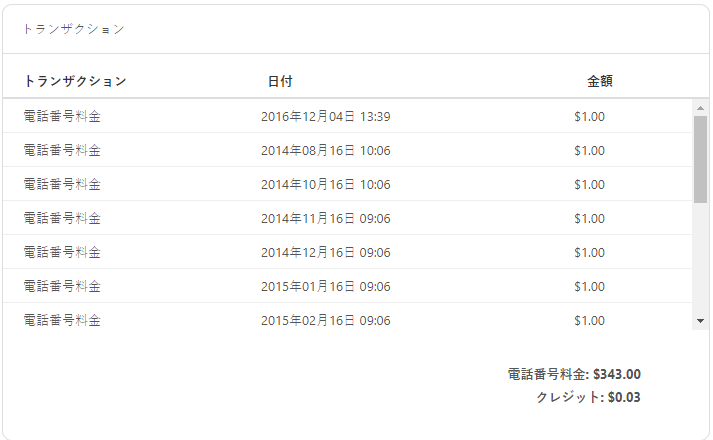Click the $1.00 amount for 2014年08月16日
This screenshot has width=713, height=440.
(589, 151)
